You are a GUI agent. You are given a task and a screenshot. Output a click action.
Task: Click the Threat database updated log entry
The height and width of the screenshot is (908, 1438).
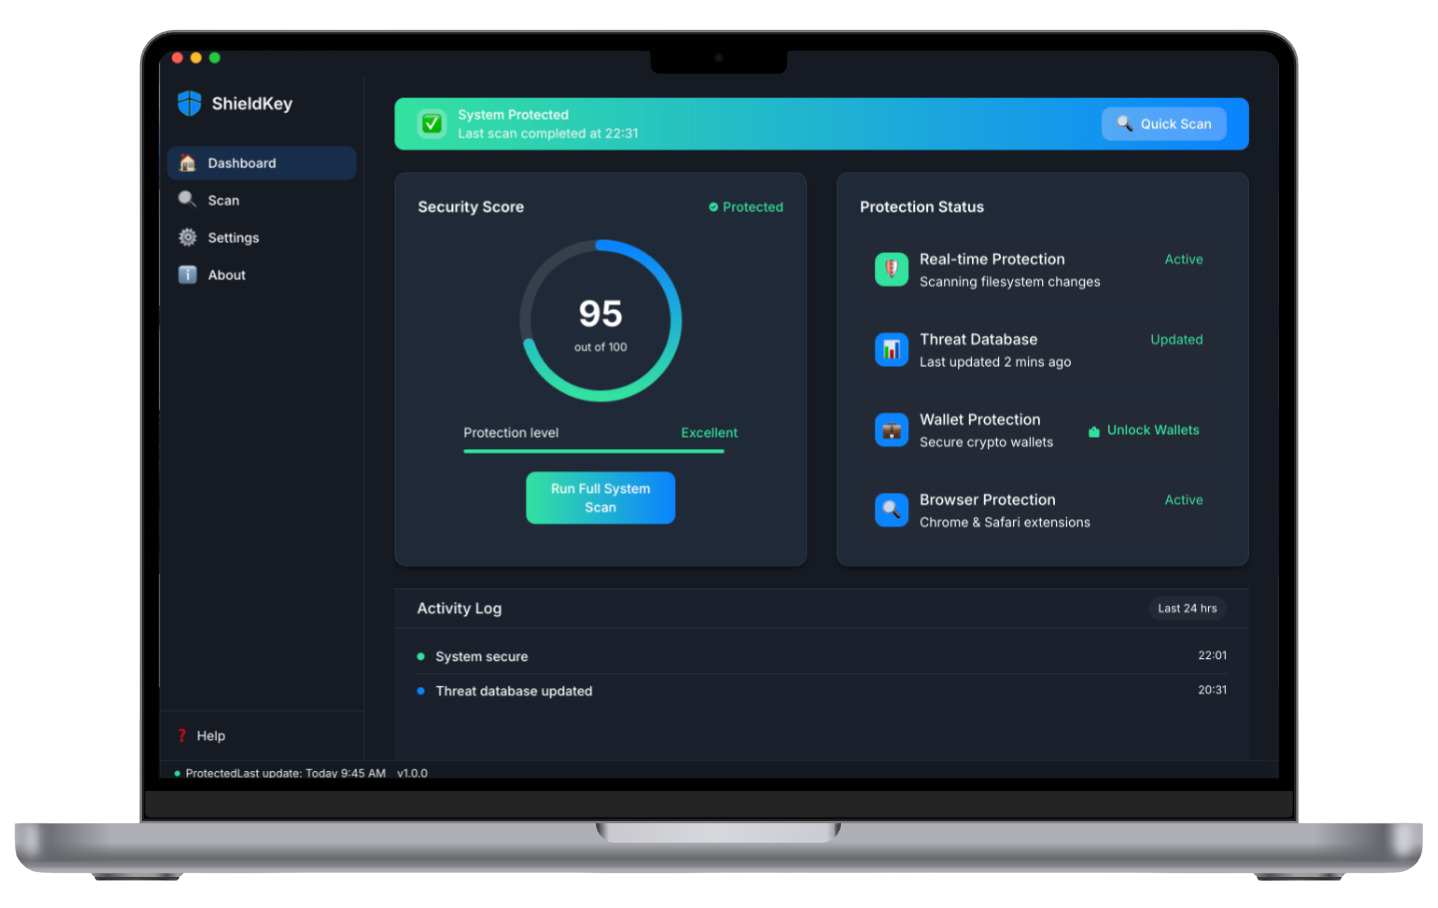821,691
